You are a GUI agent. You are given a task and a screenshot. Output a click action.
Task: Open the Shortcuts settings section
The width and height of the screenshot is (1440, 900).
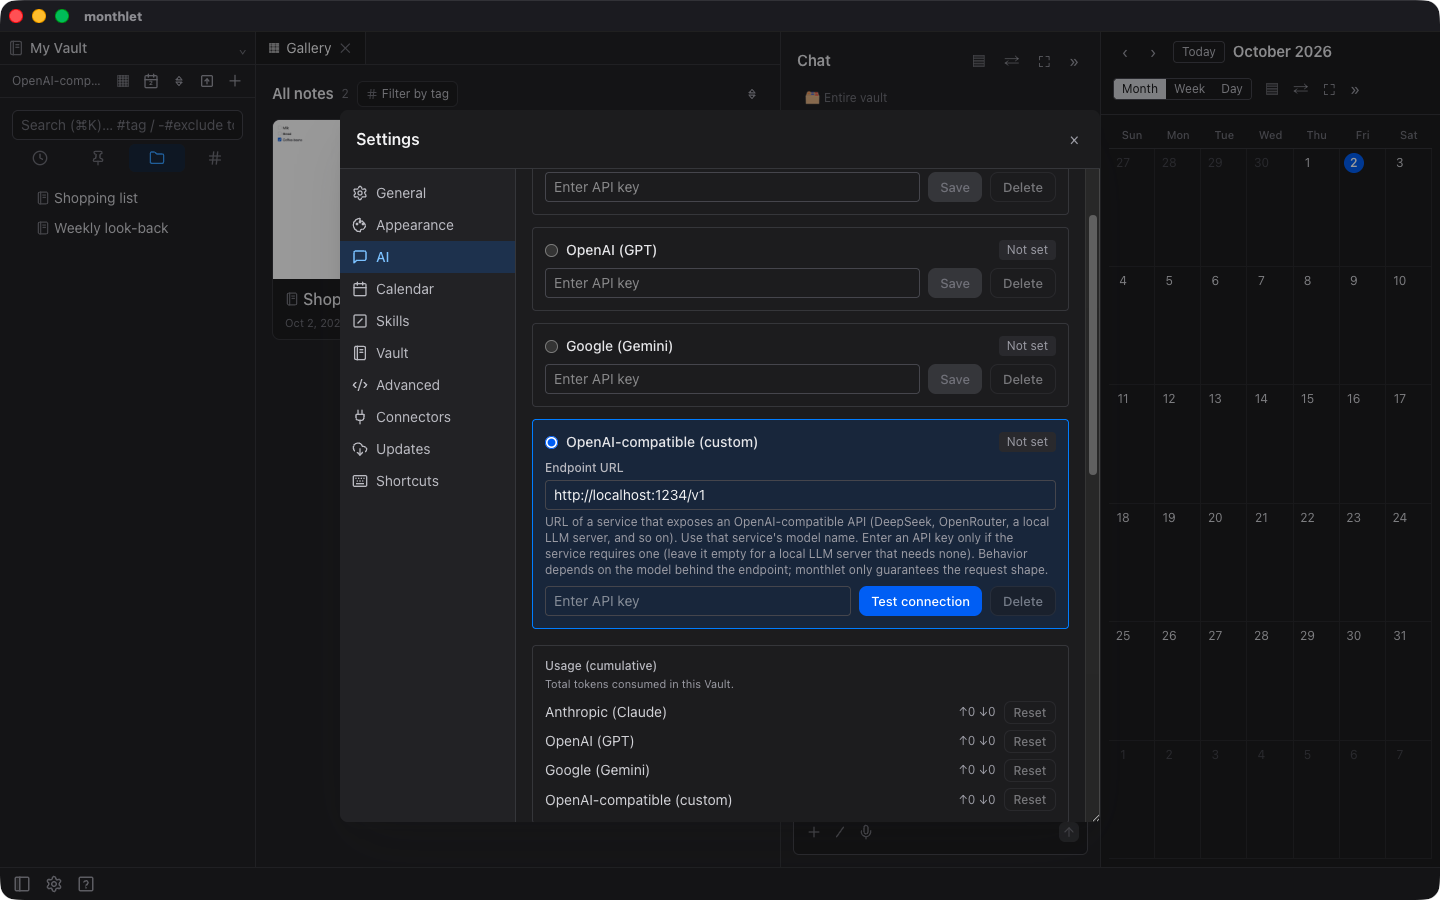pyautogui.click(x=428, y=481)
